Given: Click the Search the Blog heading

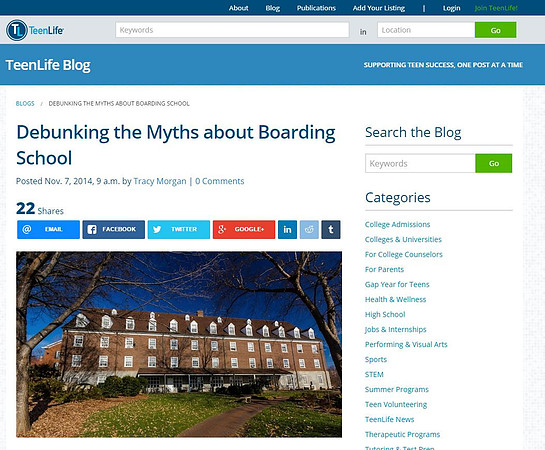Looking at the screenshot, I should (413, 132).
